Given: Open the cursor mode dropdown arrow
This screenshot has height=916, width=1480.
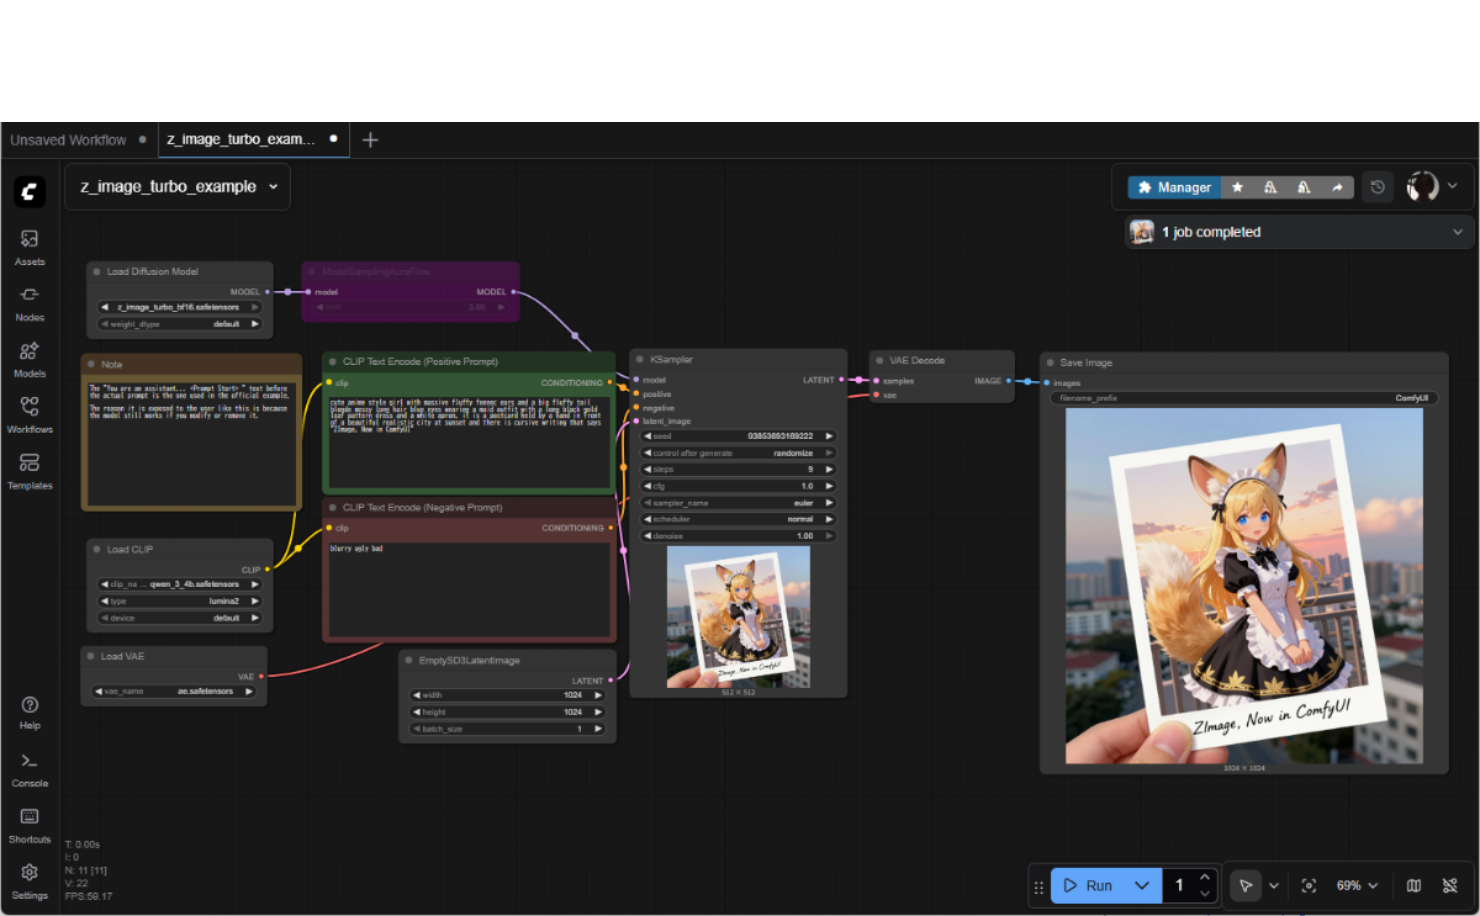Looking at the screenshot, I should point(1273,885).
